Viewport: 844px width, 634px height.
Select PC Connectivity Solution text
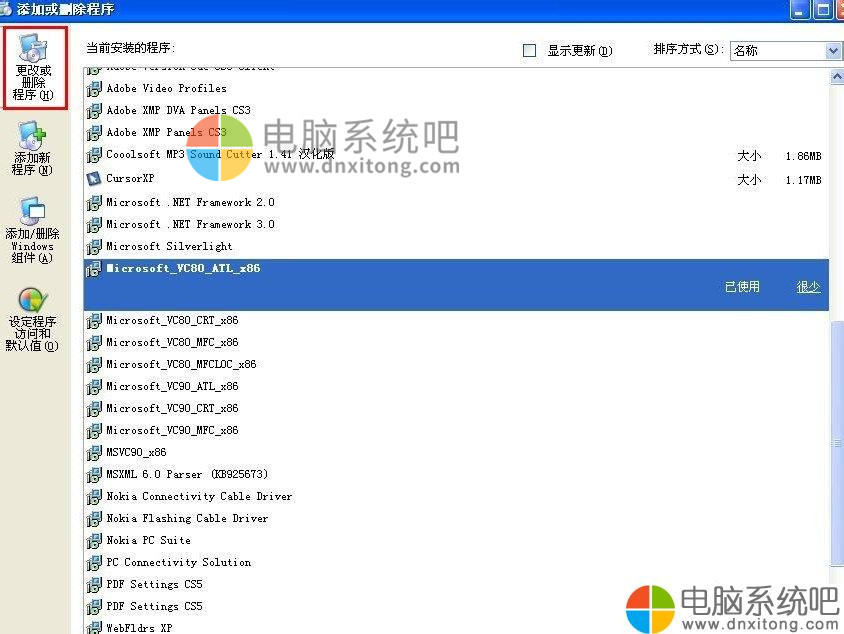(179, 563)
